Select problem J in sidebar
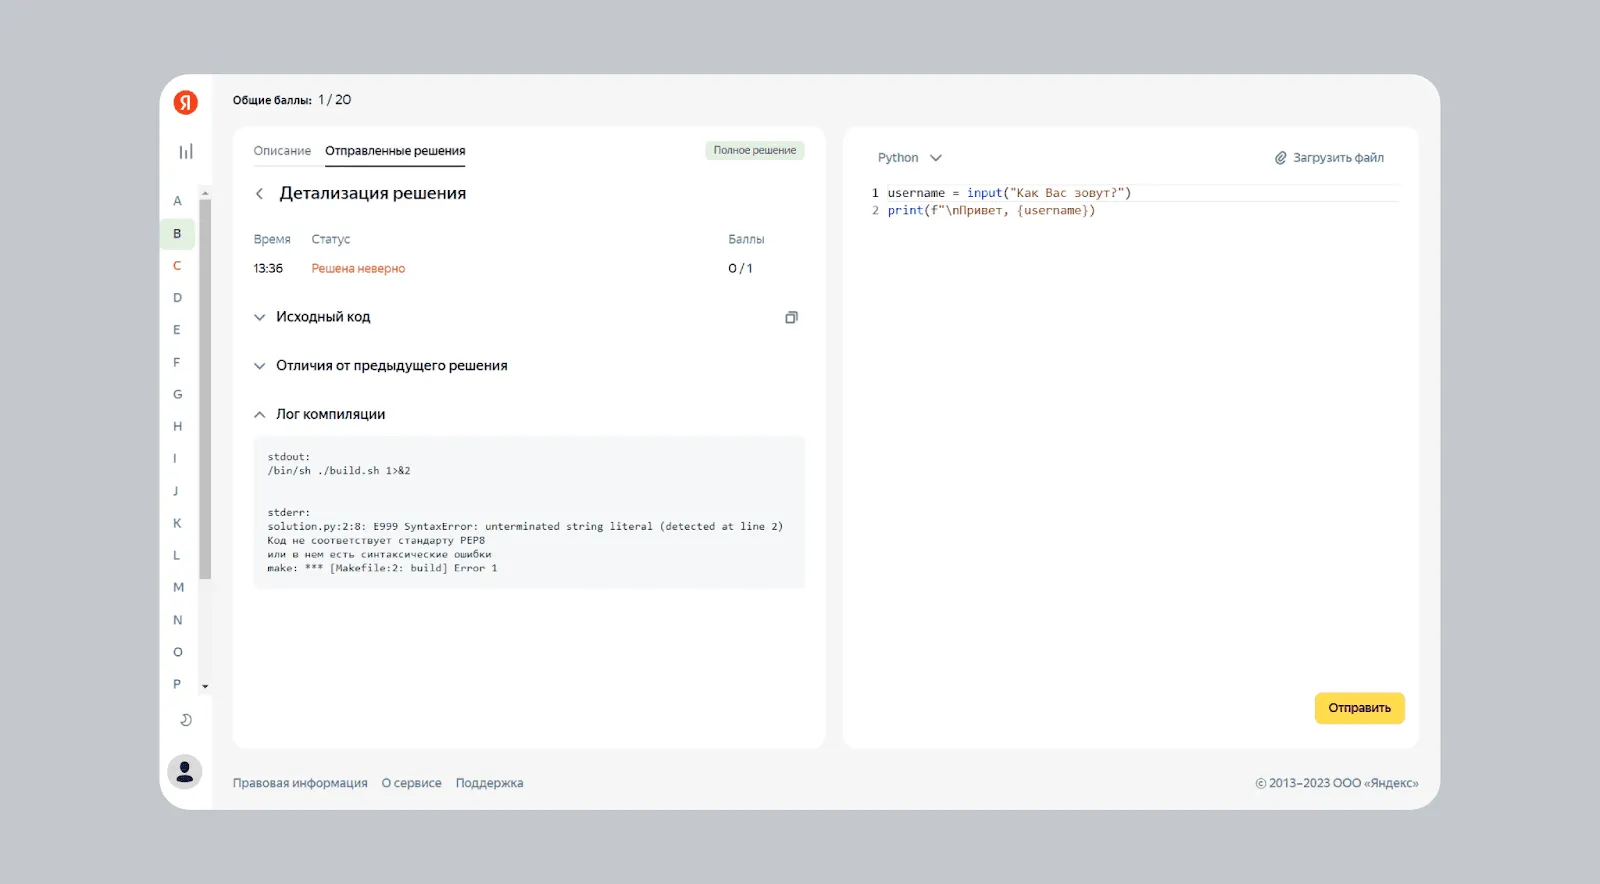The height and width of the screenshot is (884, 1600). (x=176, y=491)
